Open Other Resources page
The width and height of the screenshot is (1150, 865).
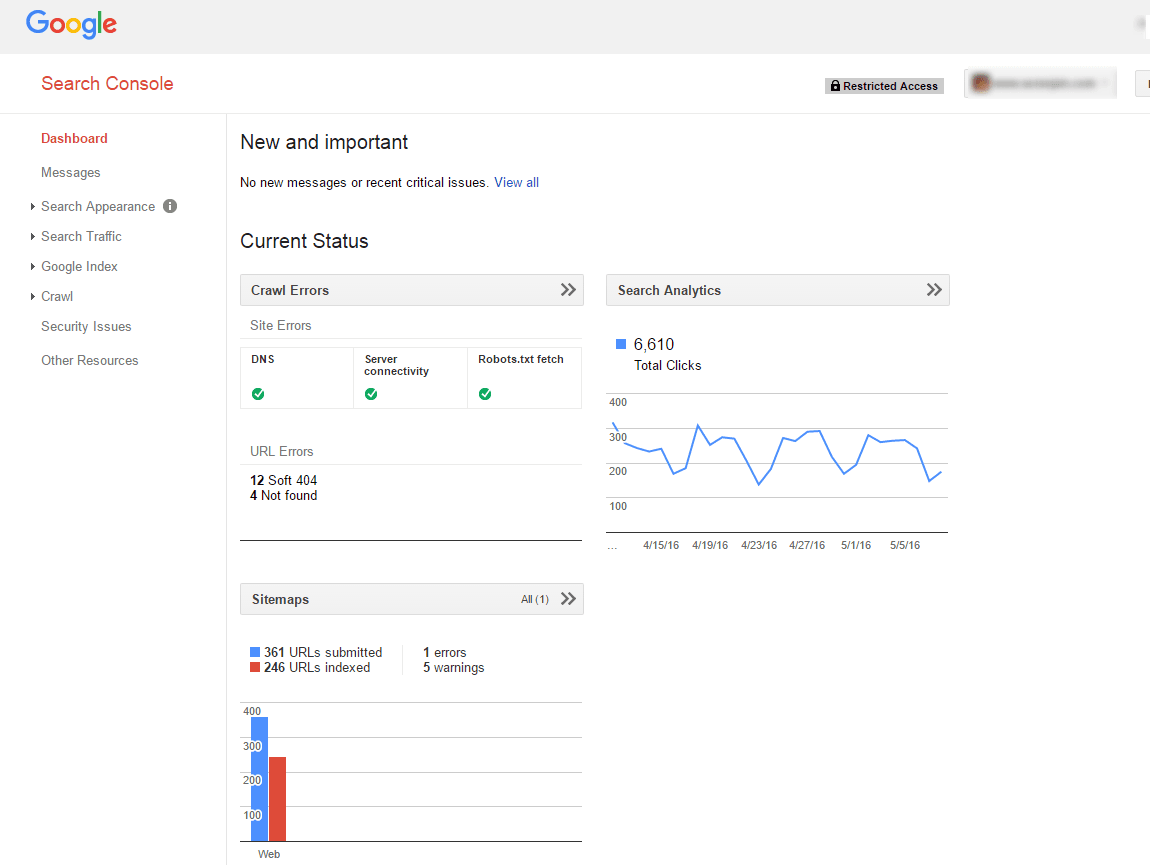[x=89, y=360]
